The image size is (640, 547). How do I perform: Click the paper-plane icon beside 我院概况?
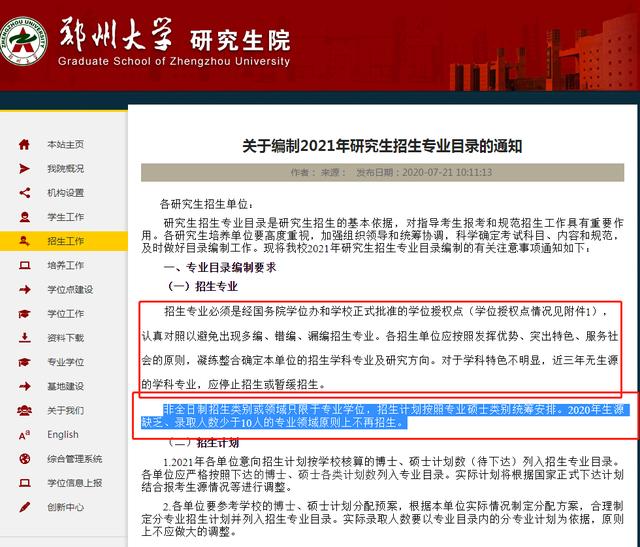pos(24,169)
